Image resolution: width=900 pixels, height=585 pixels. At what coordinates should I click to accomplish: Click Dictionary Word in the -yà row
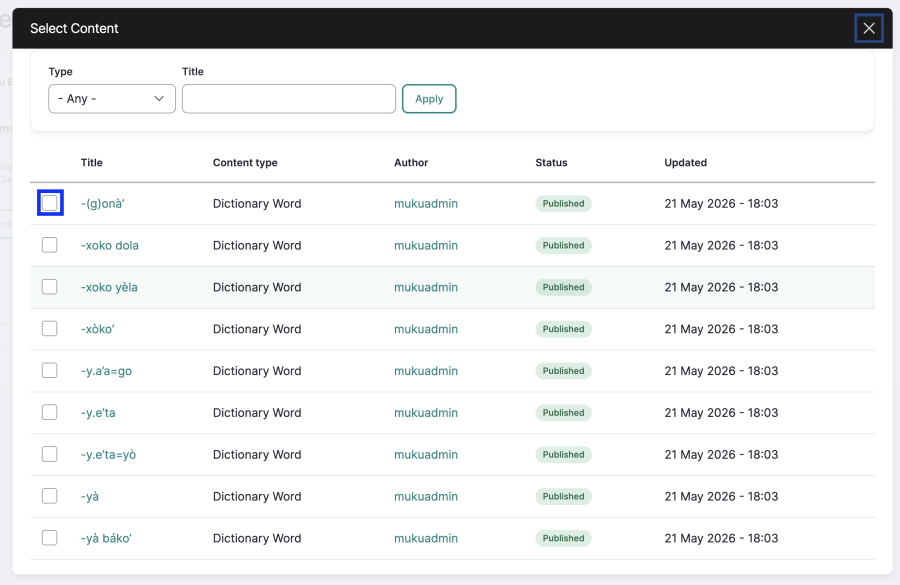coord(257,497)
